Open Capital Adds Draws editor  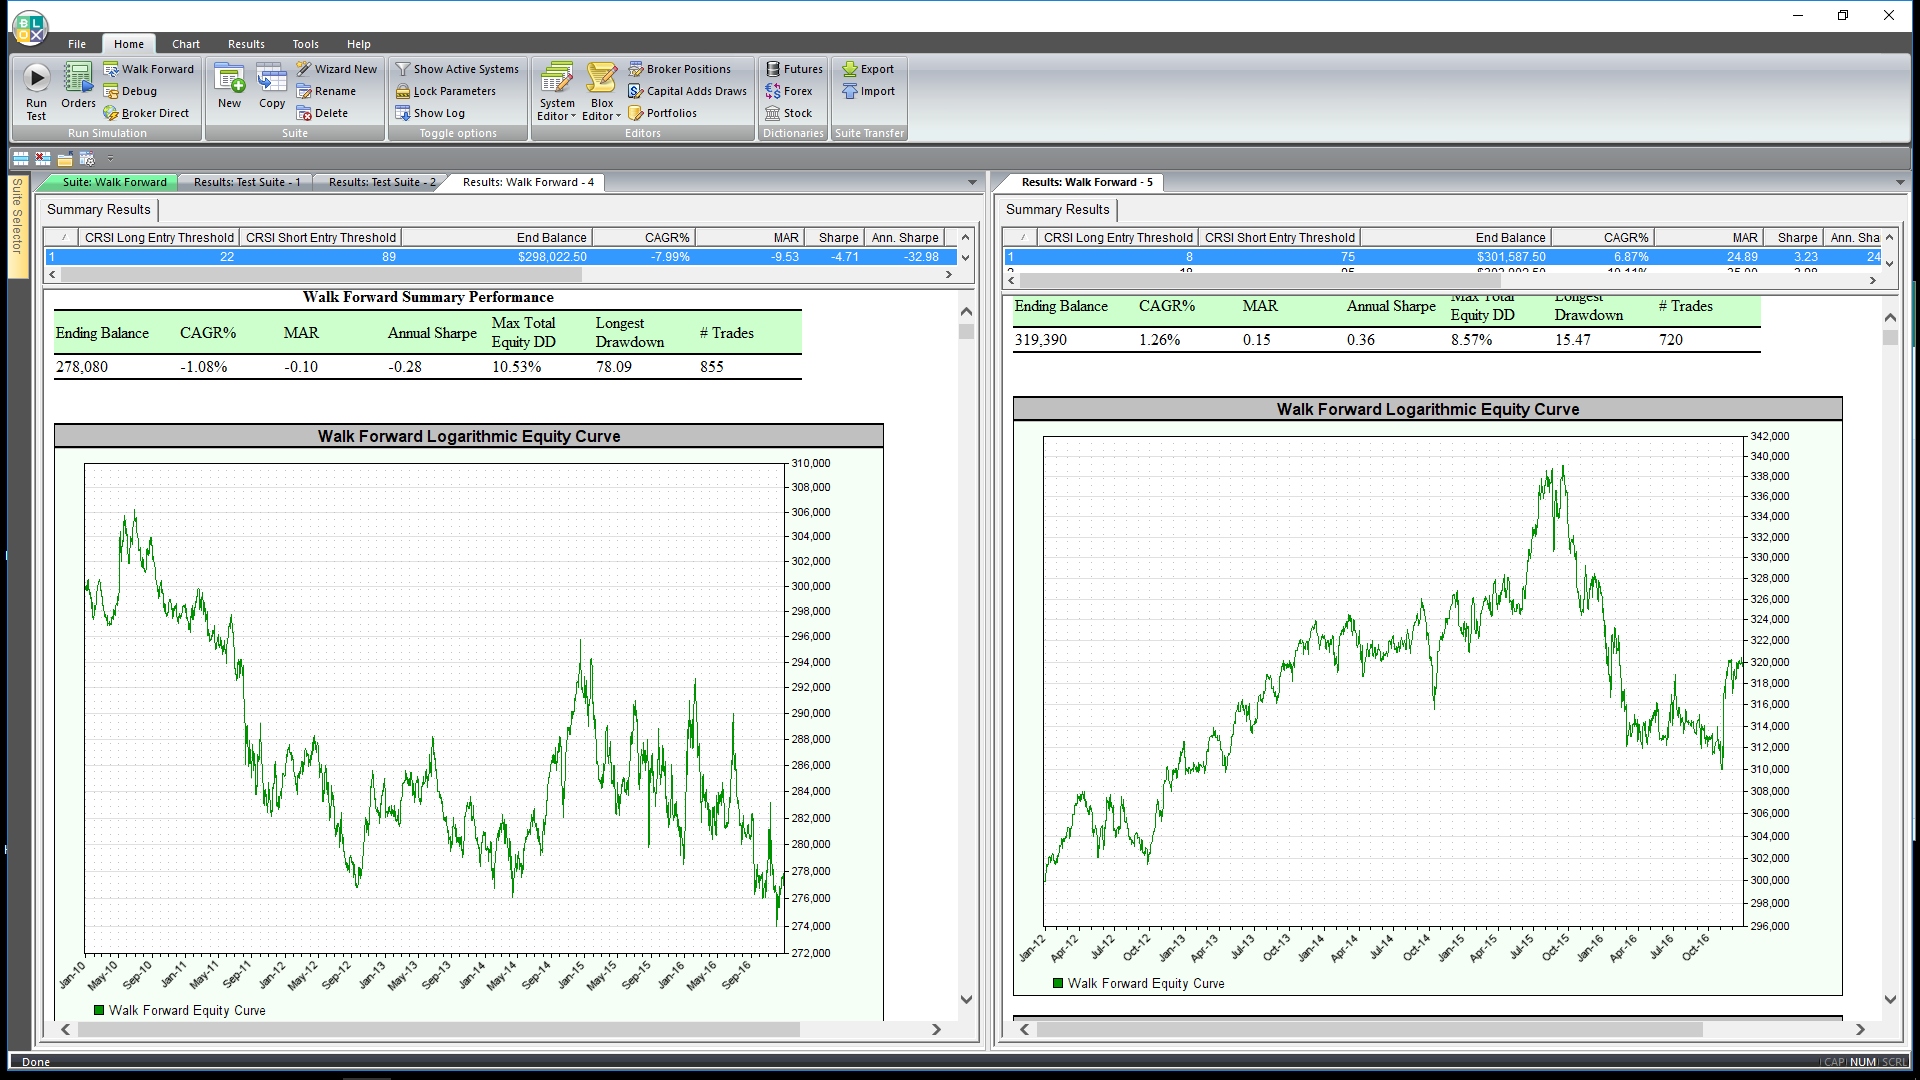pos(688,91)
